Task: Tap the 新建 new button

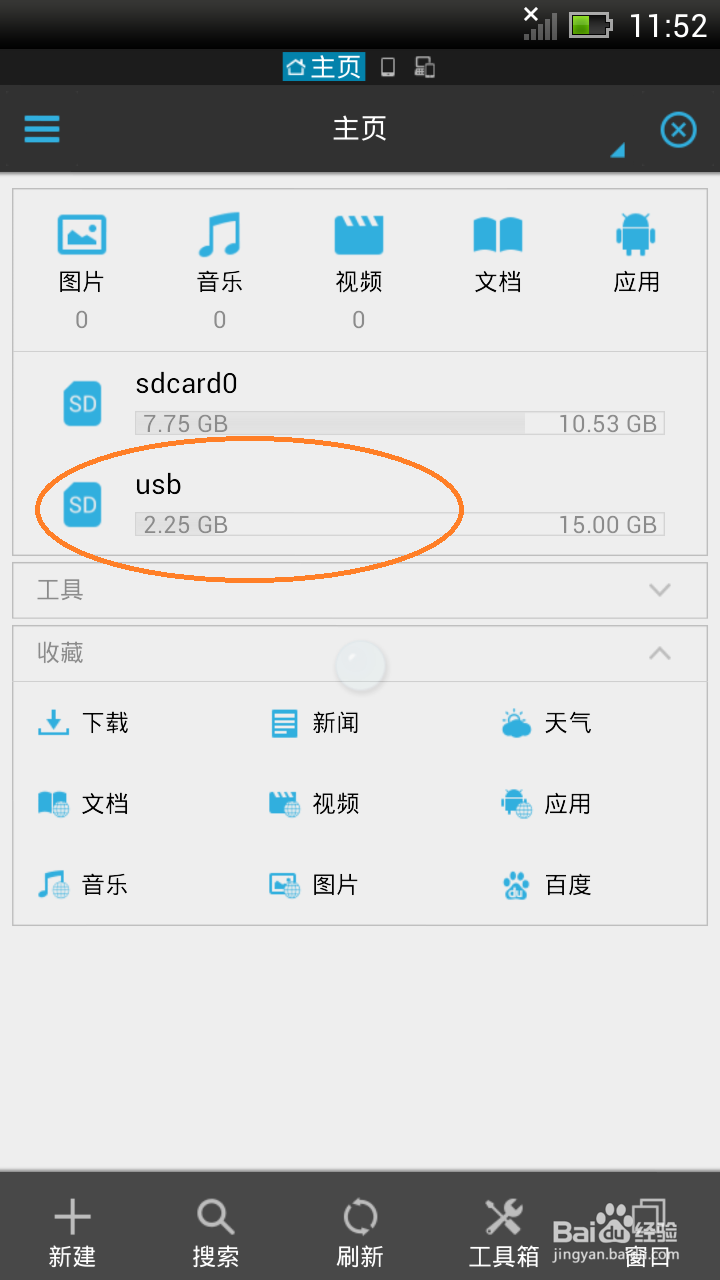Action: point(72,1231)
